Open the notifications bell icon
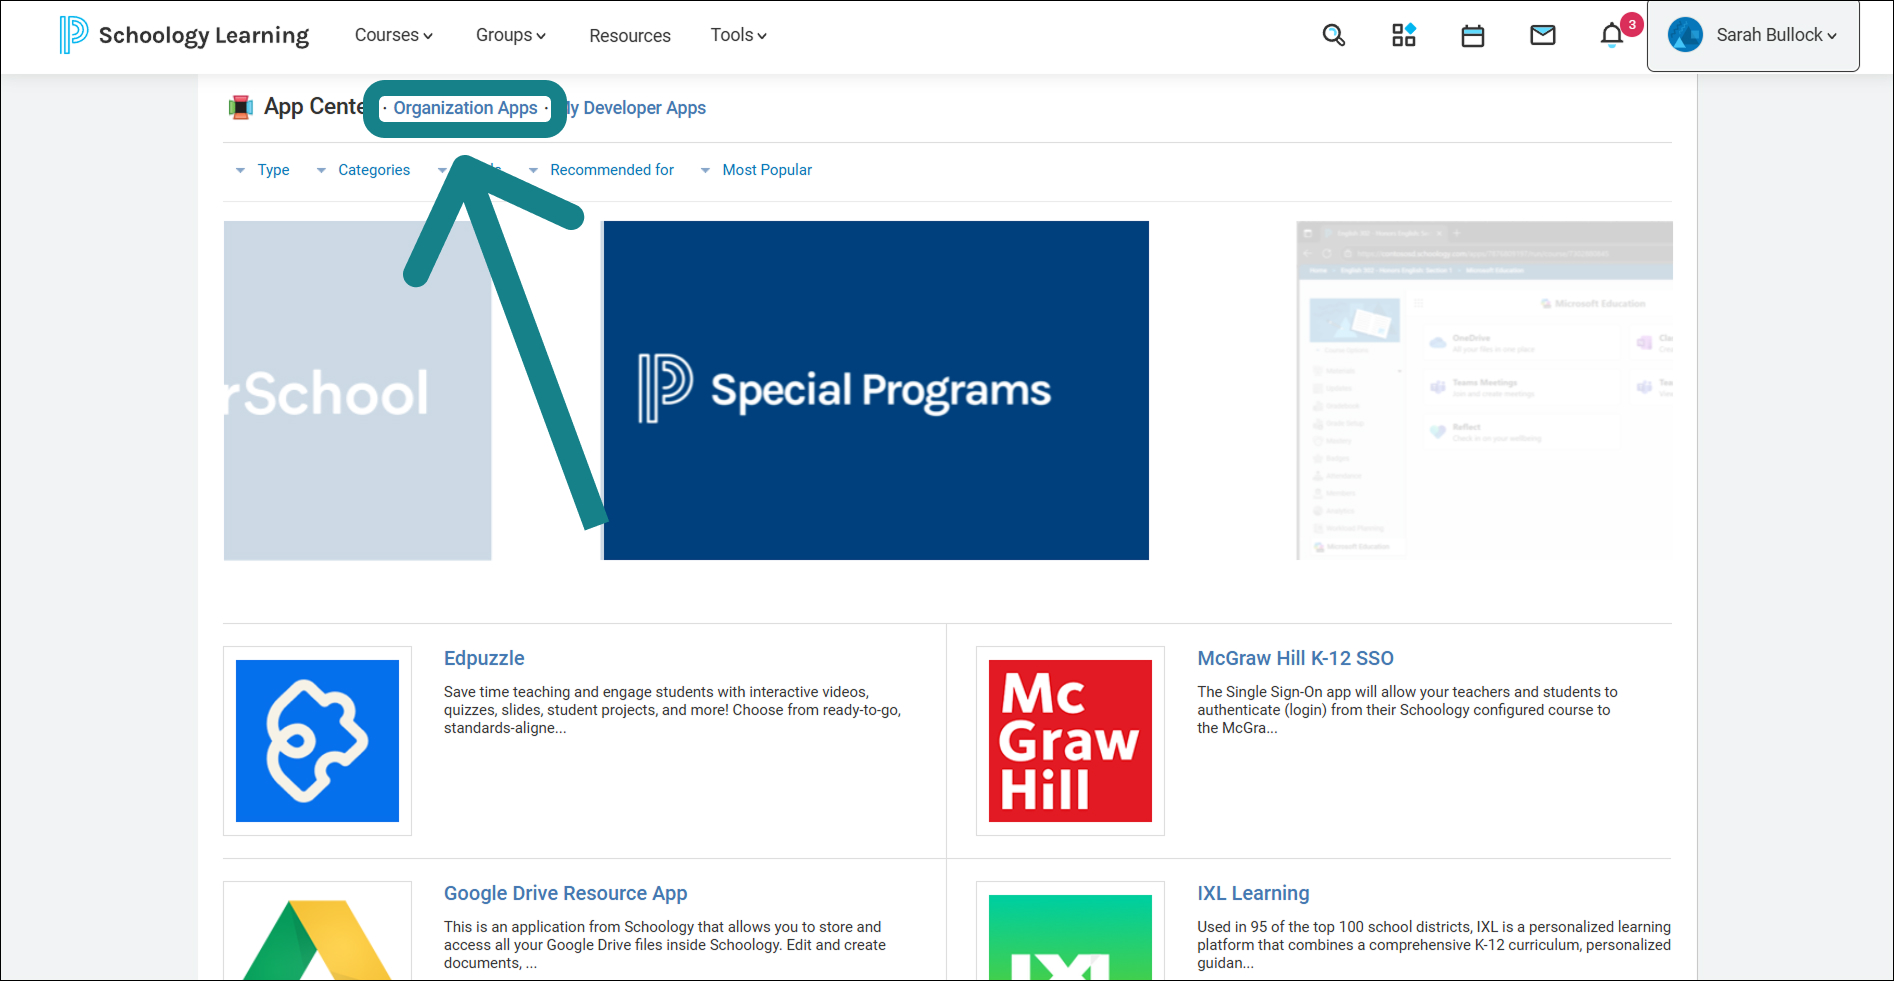 pyautogui.click(x=1612, y=35)
